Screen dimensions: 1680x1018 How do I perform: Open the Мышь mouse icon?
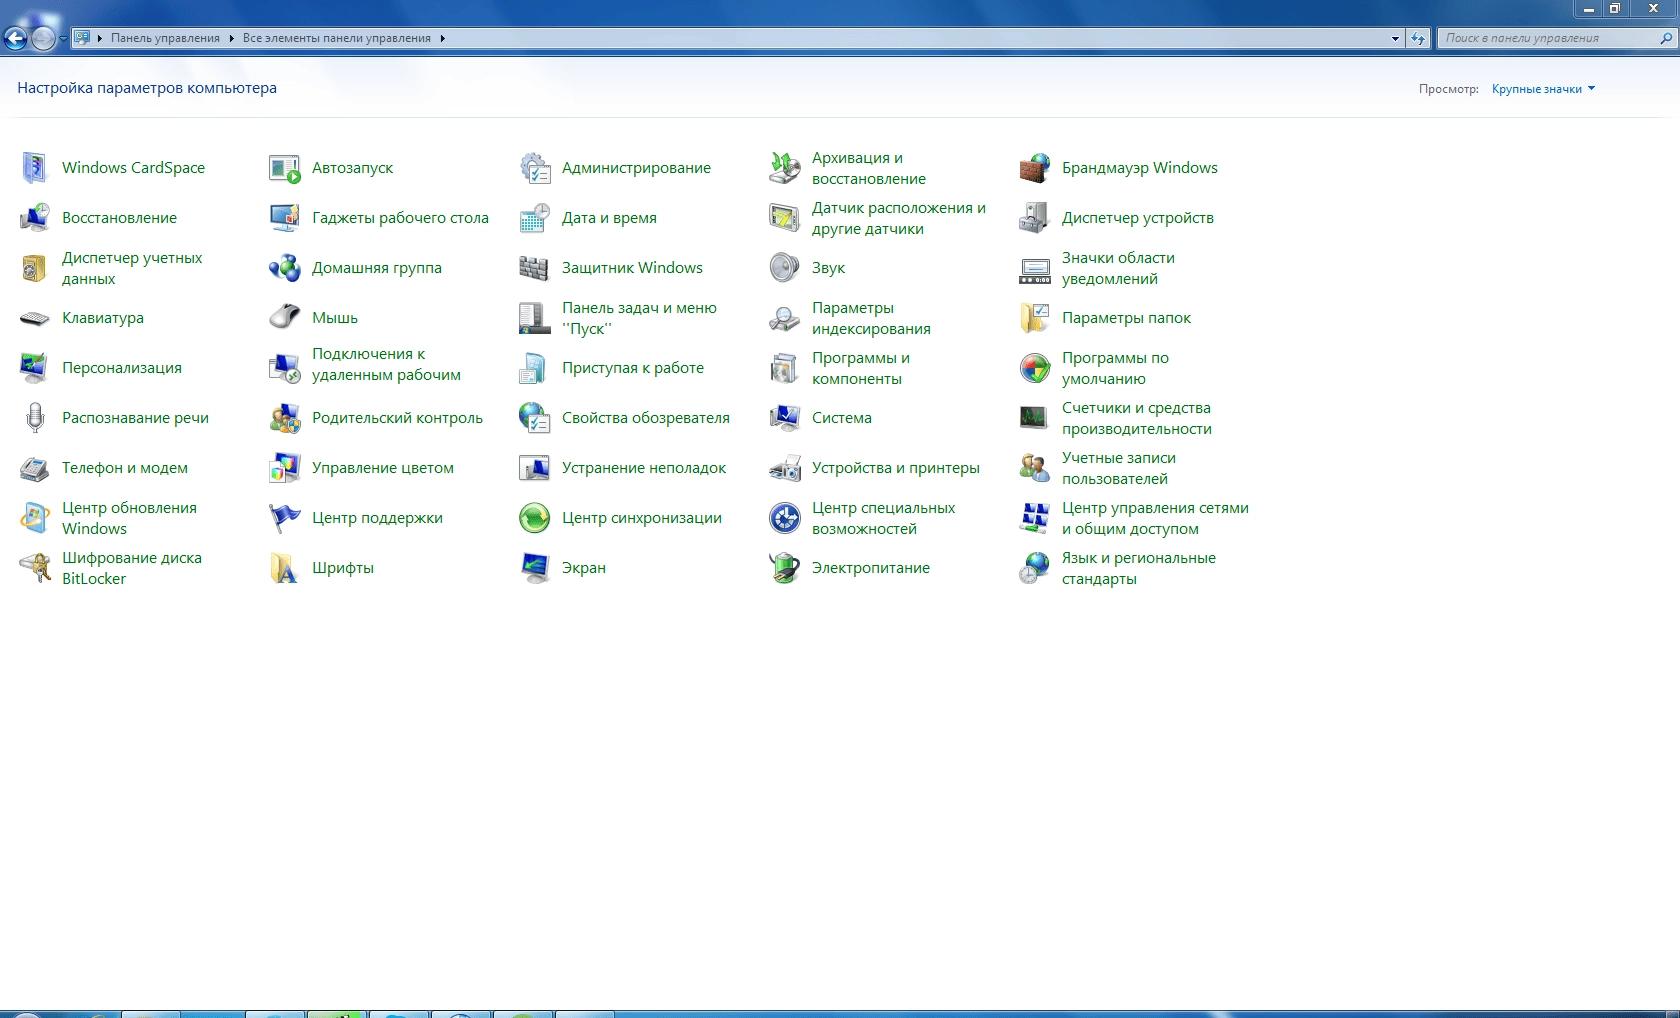pos(285,318)
